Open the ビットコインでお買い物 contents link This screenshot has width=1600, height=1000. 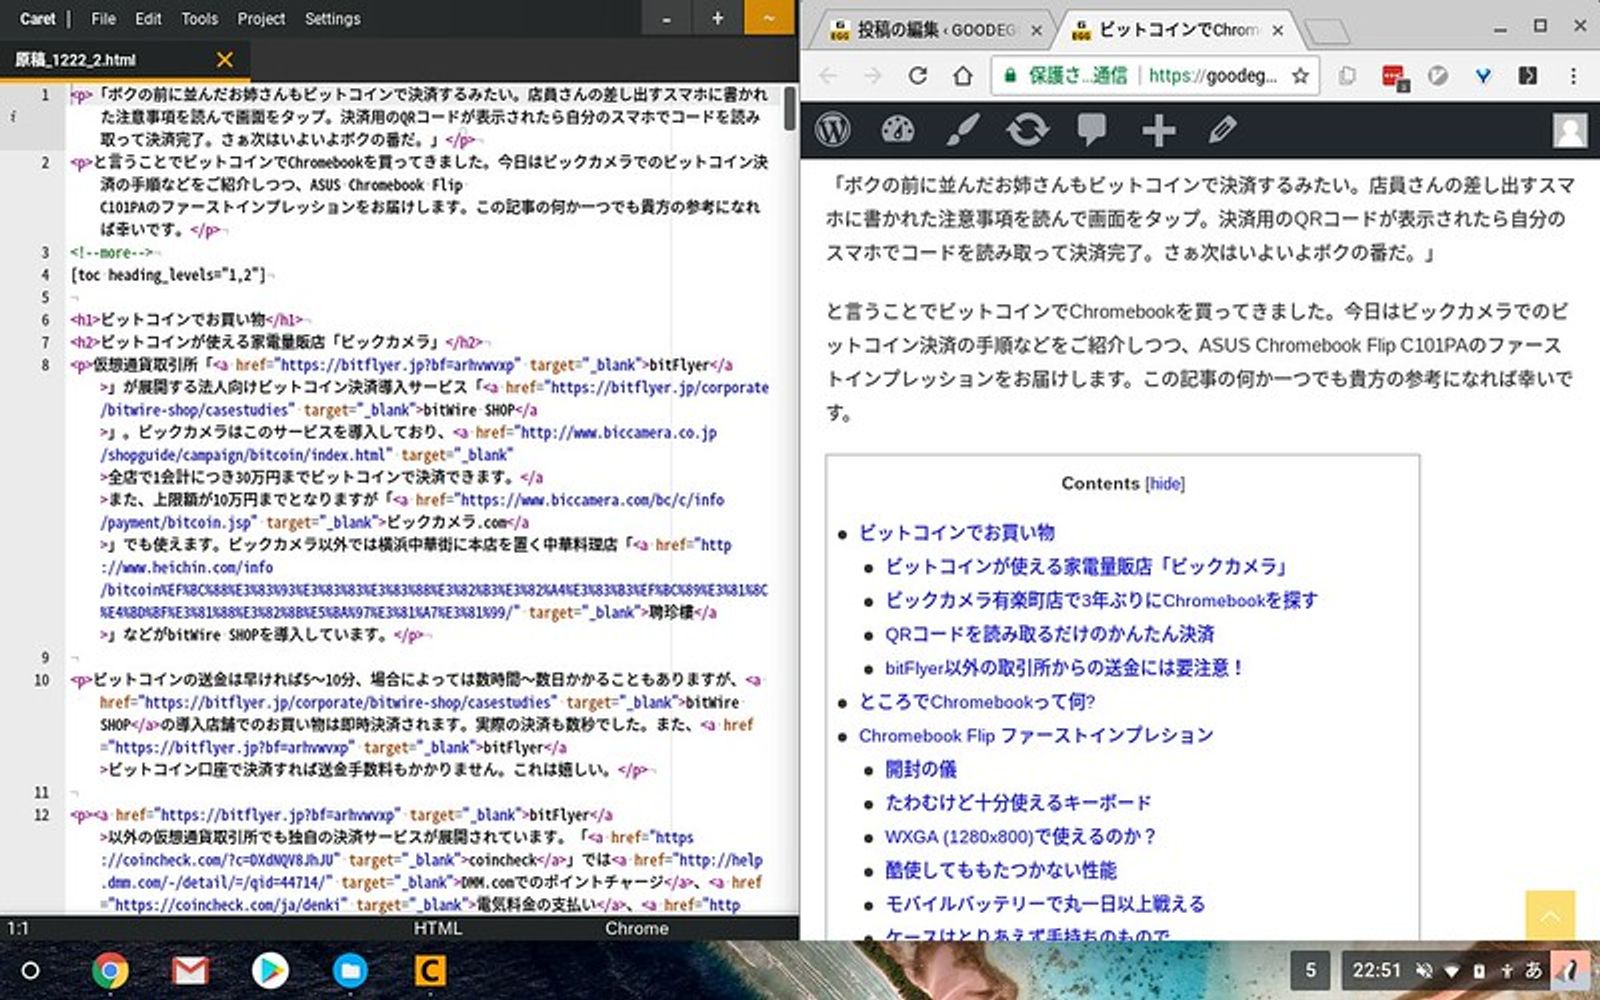pyautogui.click(x=957, y=532)
